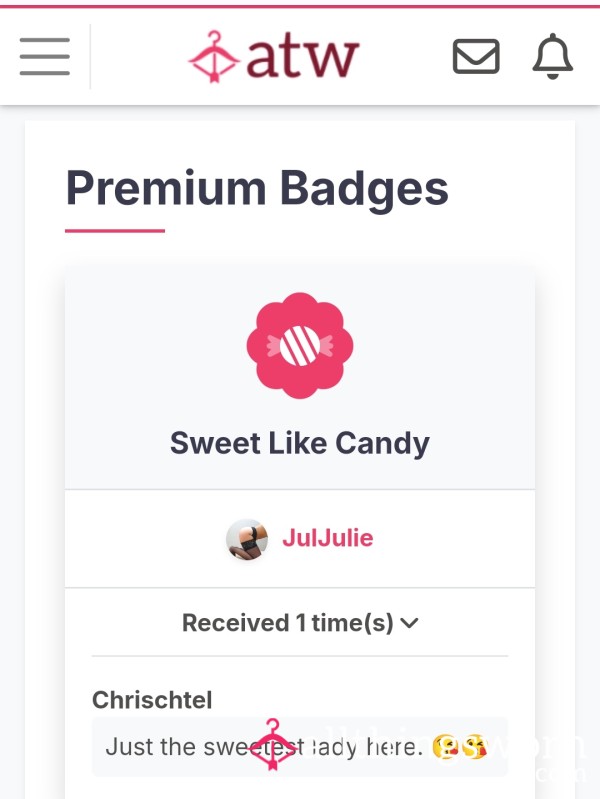Click the Chrischtel username
The image size is (600, 799).
152,700
